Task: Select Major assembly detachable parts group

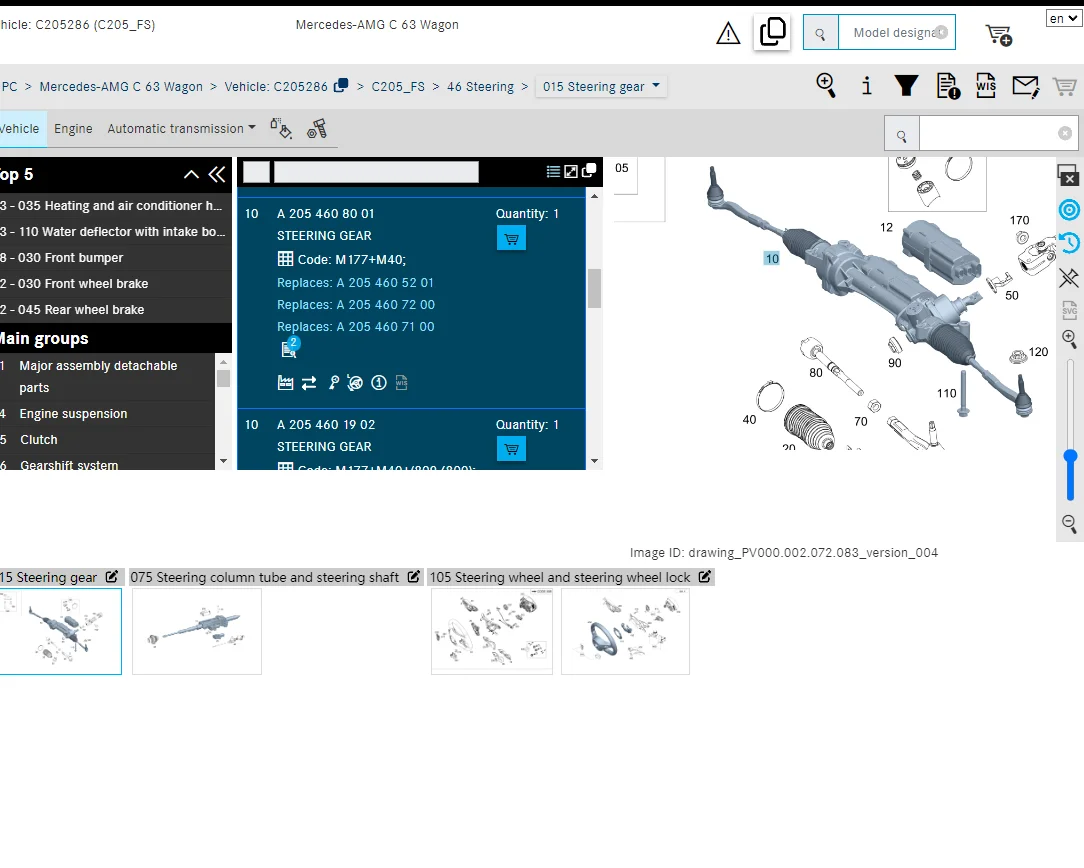Action: 107,377
